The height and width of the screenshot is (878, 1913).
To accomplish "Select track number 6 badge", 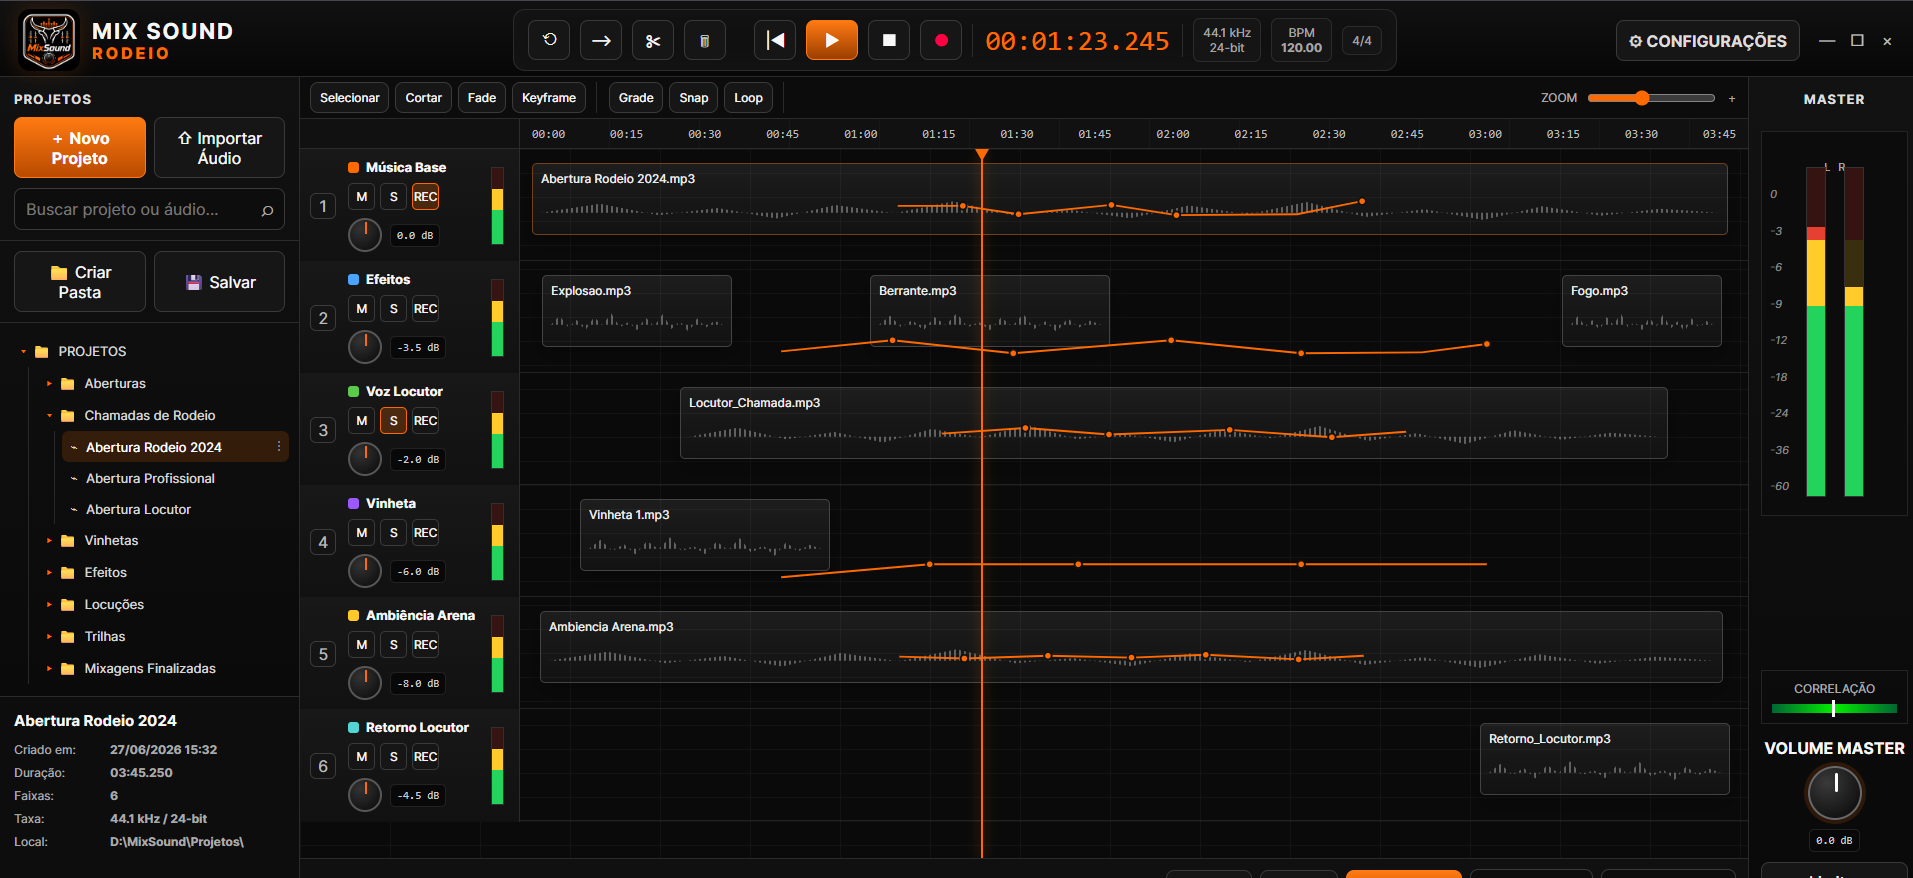I will [323, 766].
